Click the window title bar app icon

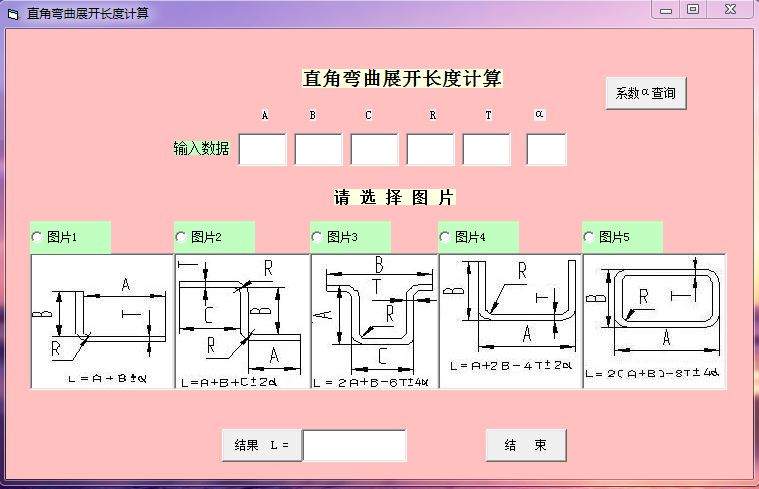[x=13, y=14]
